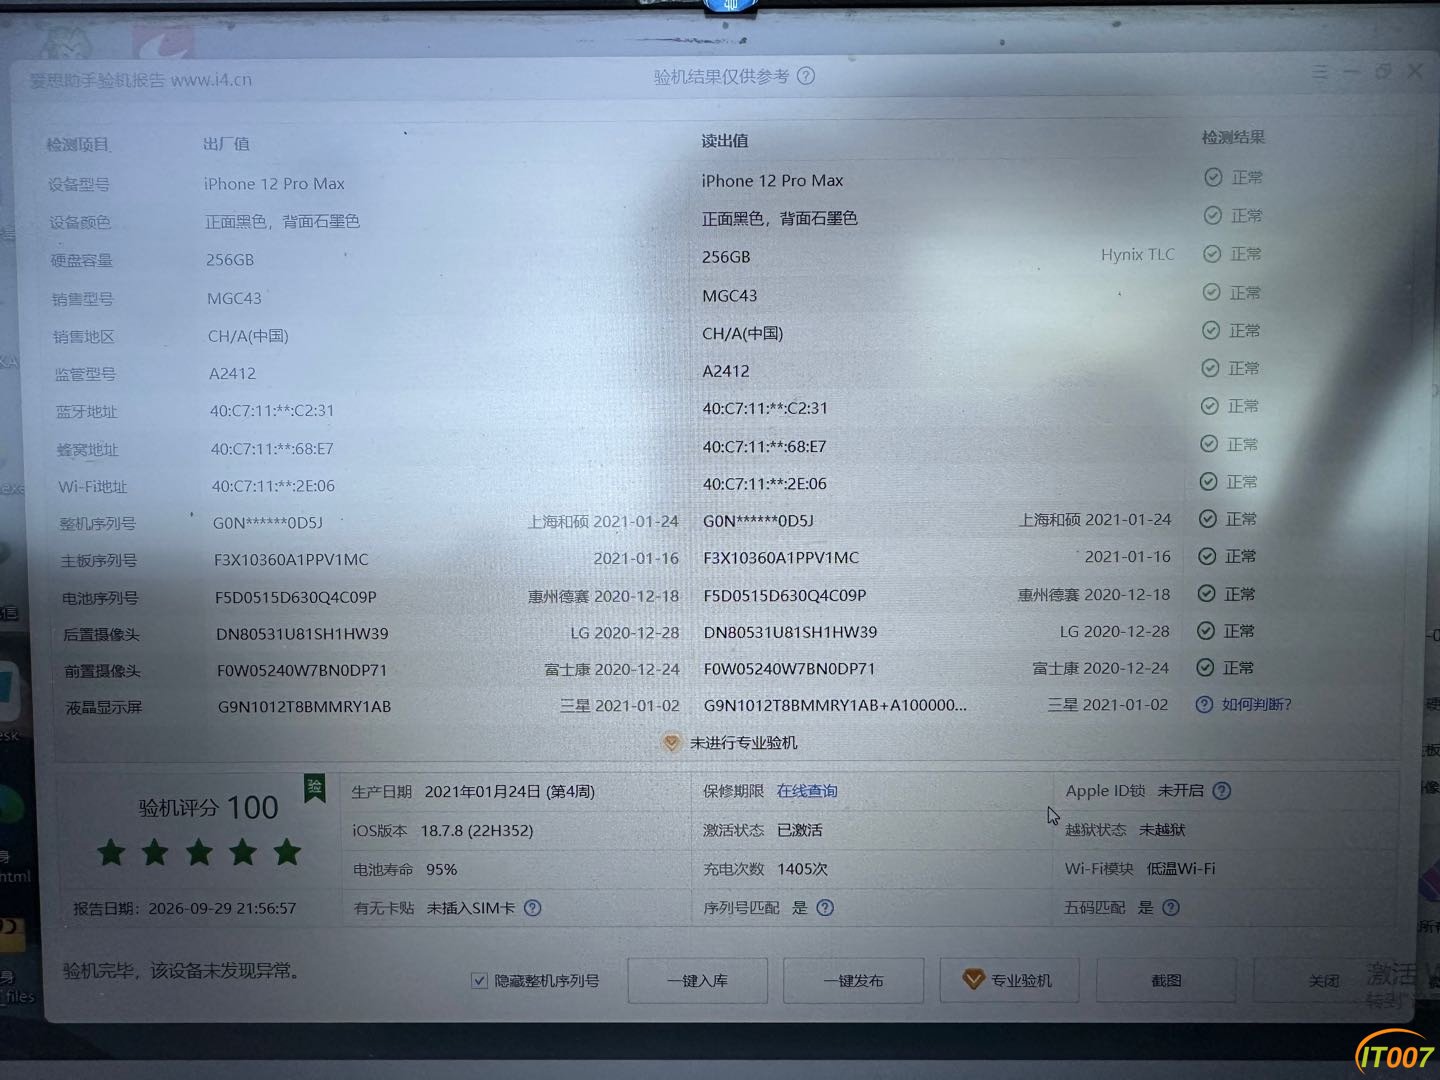This screenshot has height=1080, width=1440.
Task: Click the 关闭 button
Action: [1323, 981]
